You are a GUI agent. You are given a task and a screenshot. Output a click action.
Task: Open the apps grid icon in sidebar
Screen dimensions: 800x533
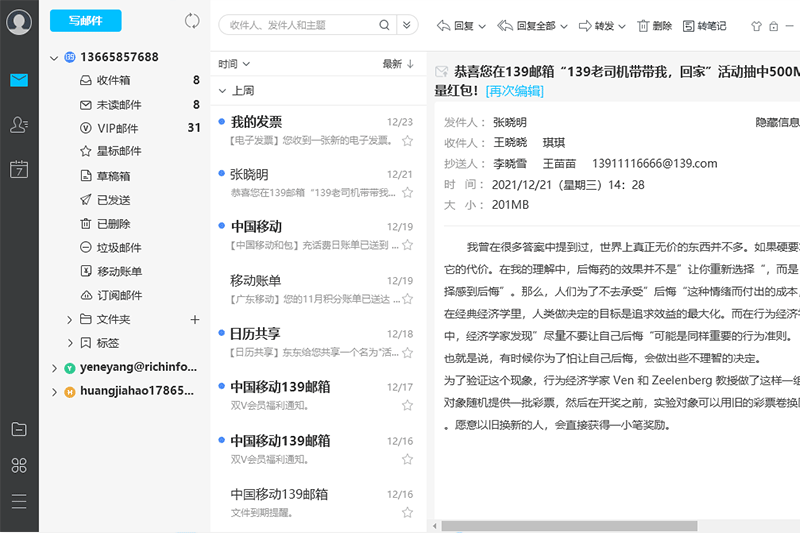click(x=18, y=465)
